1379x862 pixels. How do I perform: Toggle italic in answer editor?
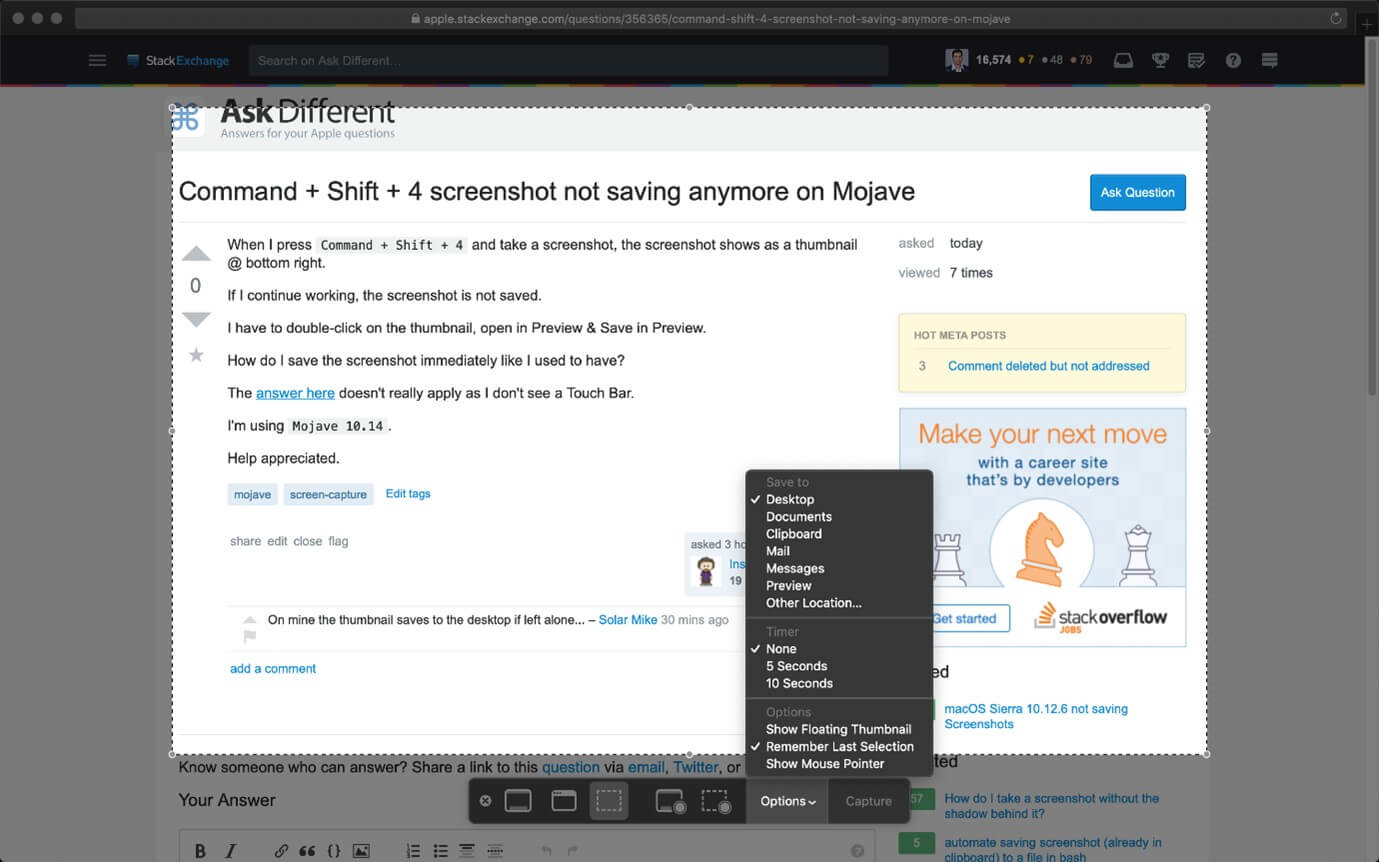tap(230, 851)
